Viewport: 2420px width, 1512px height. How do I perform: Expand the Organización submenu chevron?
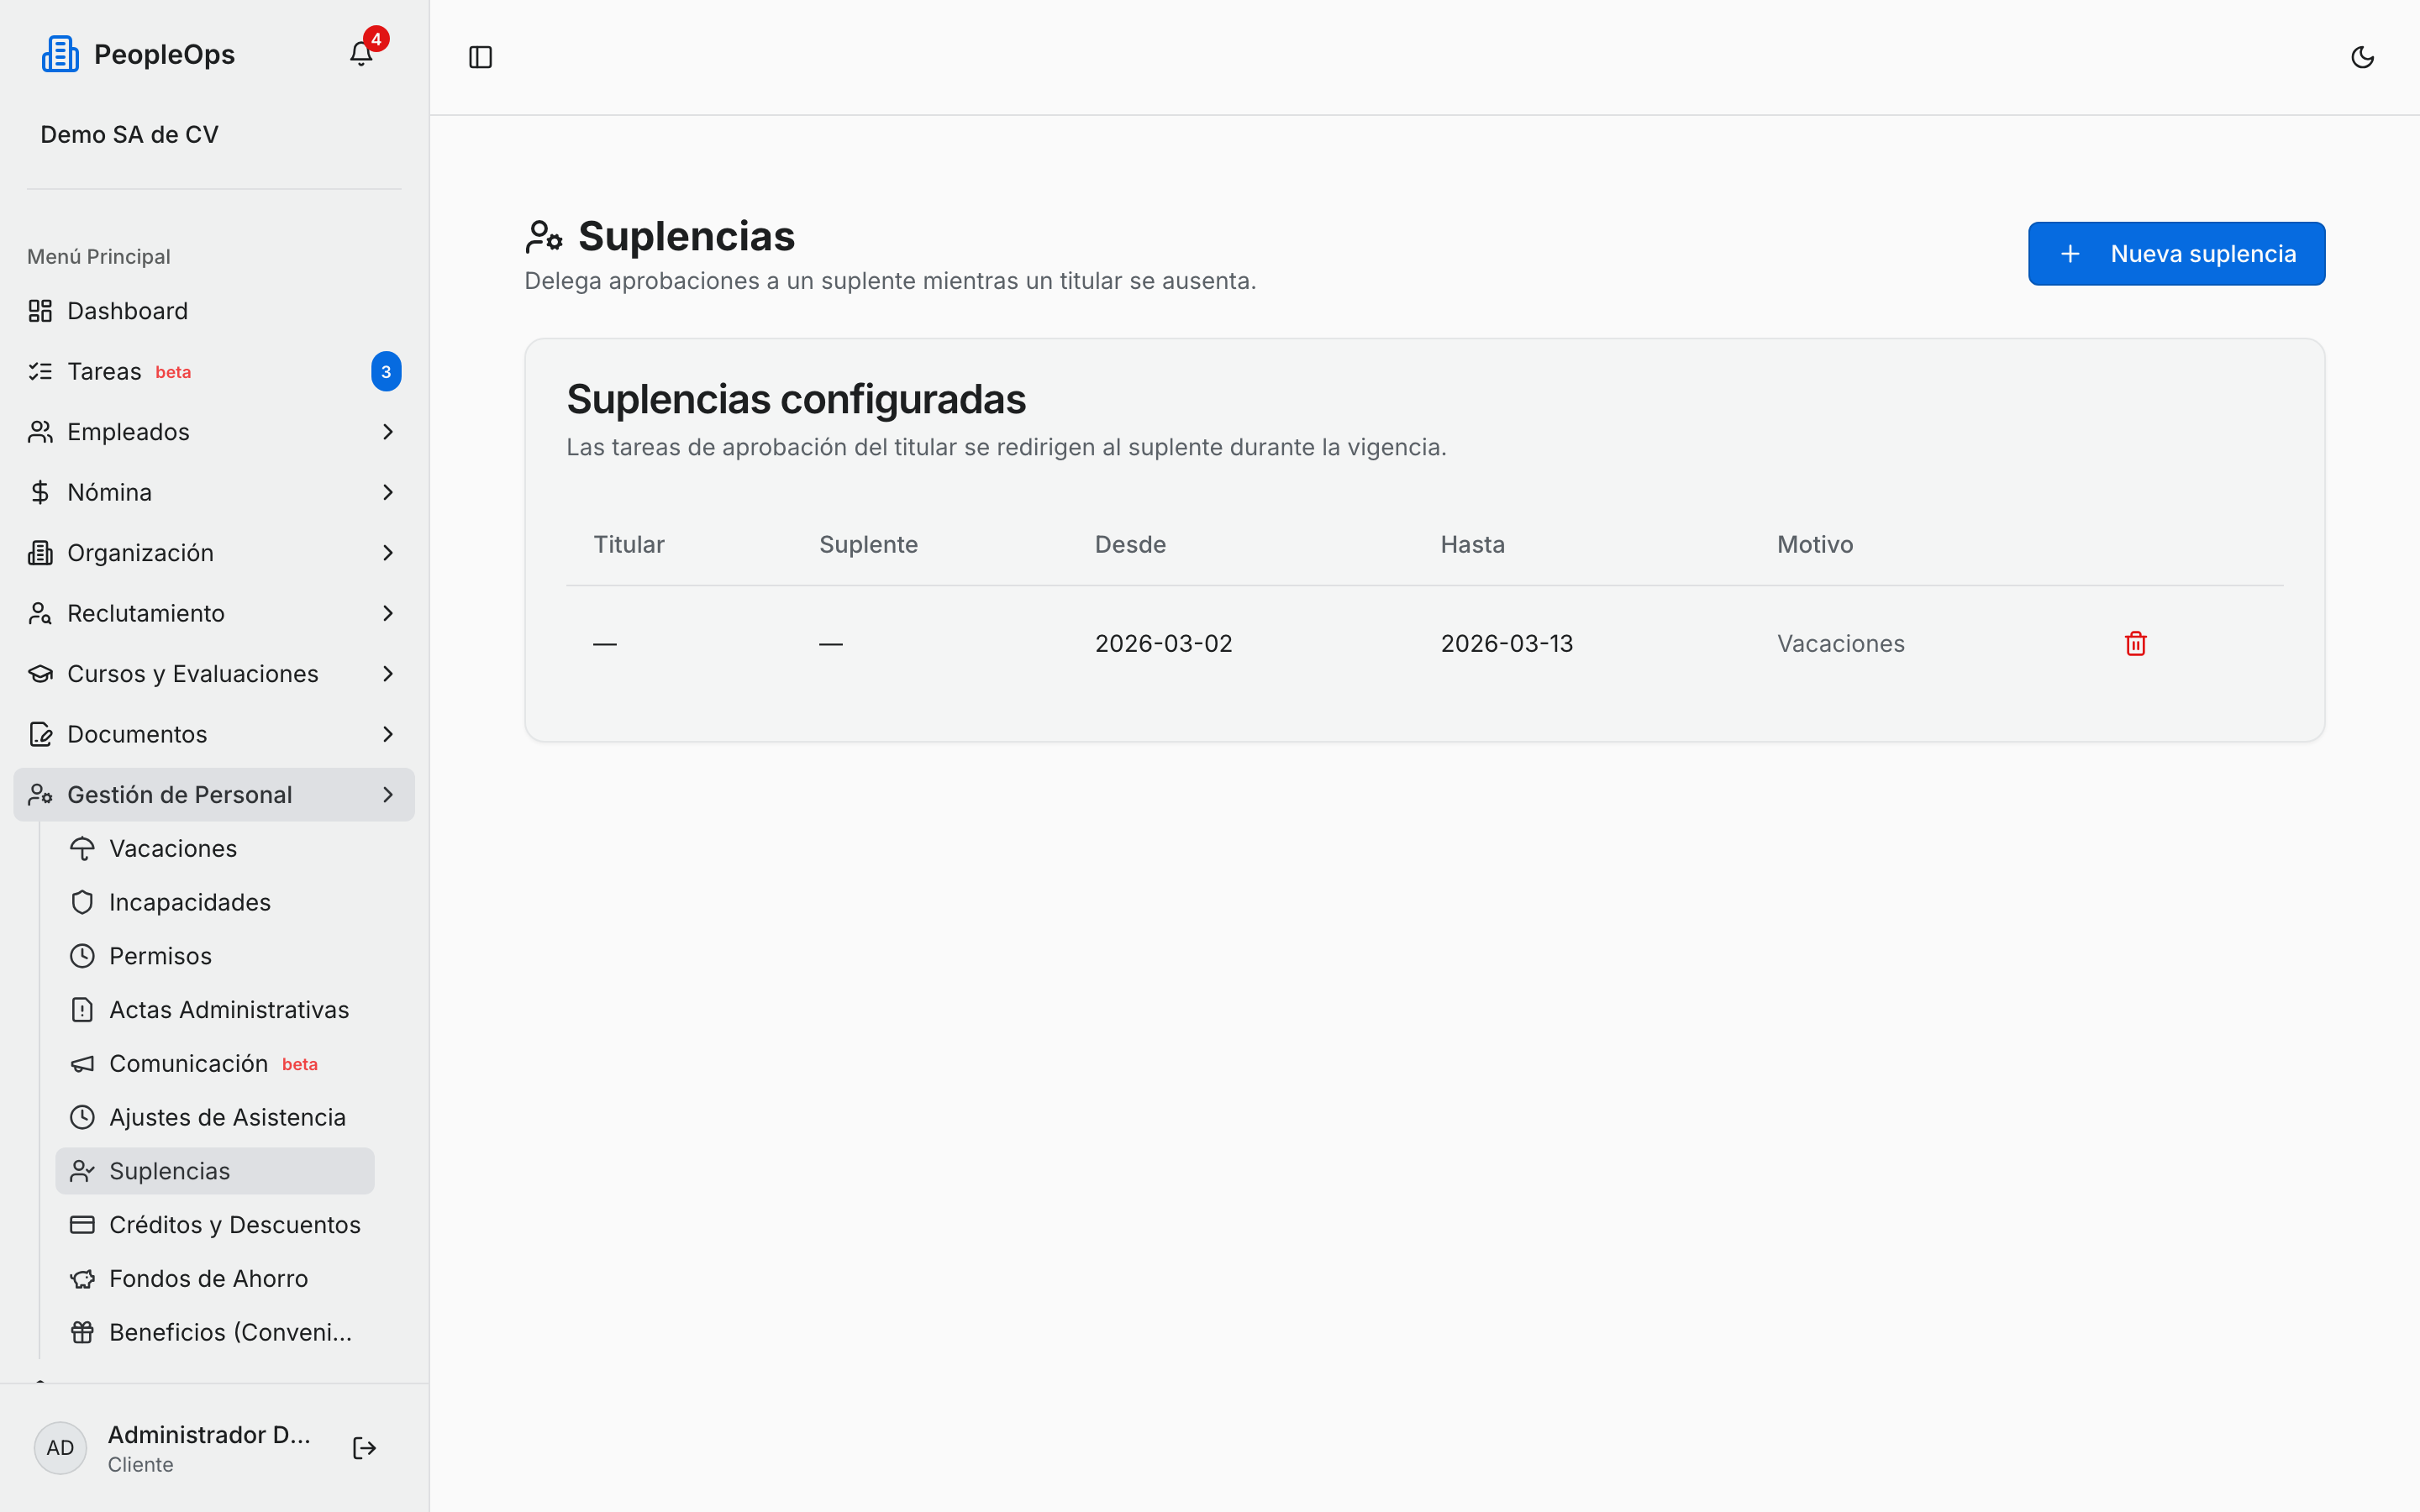click(388, 553)
